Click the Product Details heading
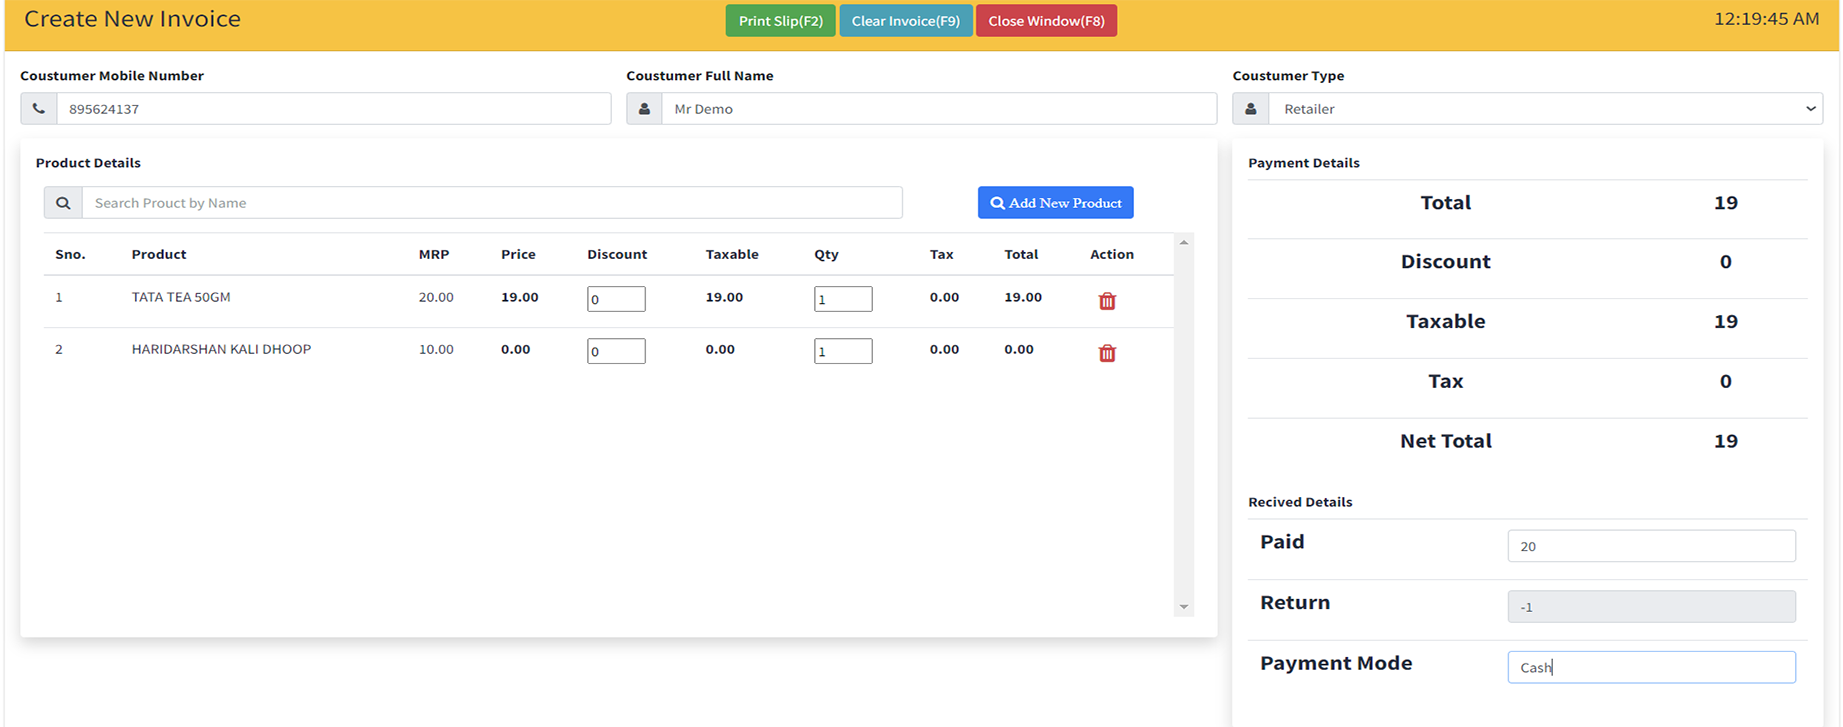The height and width of the screenshot is (727, 1843). [x=88, y=163]
